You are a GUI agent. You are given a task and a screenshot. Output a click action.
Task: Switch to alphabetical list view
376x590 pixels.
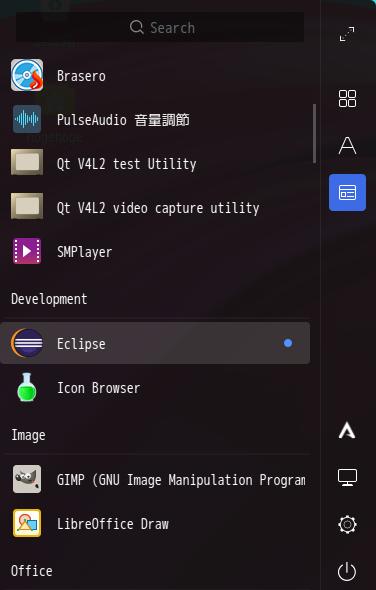(x=347, y=146)
